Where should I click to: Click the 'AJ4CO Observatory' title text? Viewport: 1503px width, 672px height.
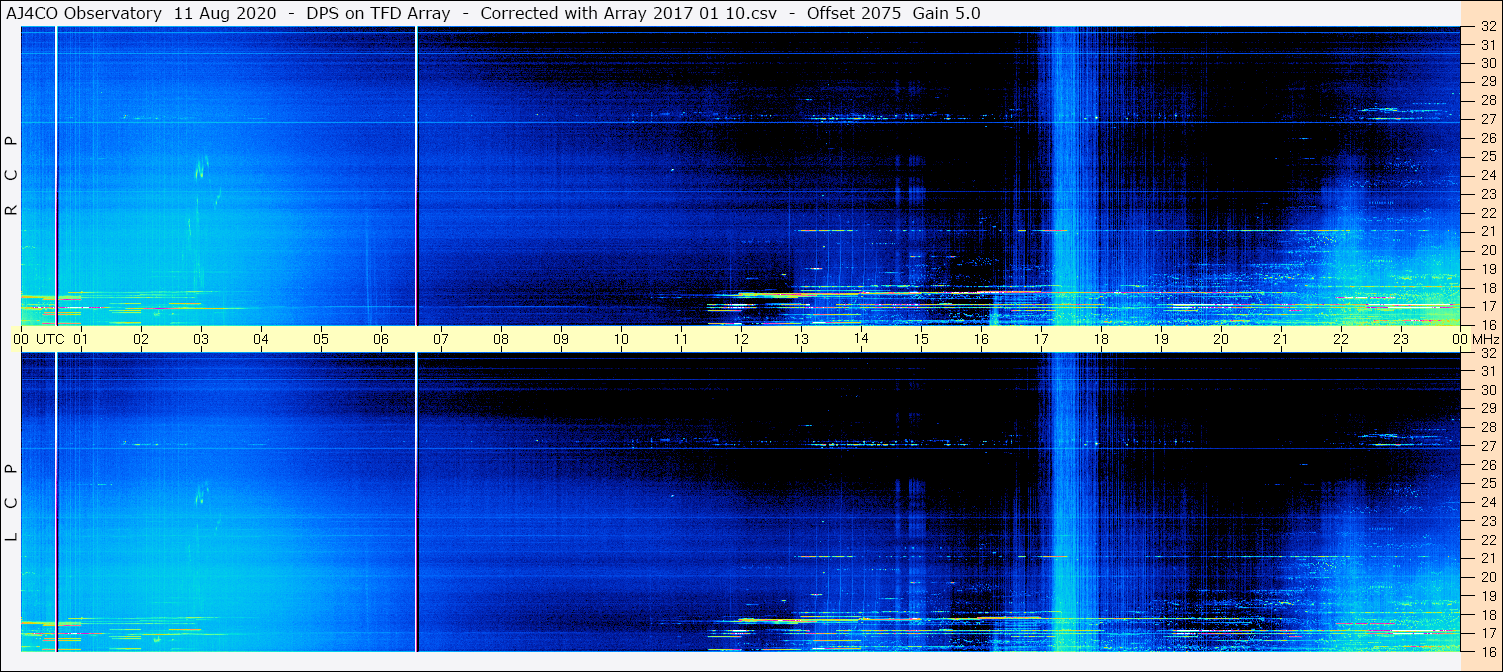click(83, 13)
